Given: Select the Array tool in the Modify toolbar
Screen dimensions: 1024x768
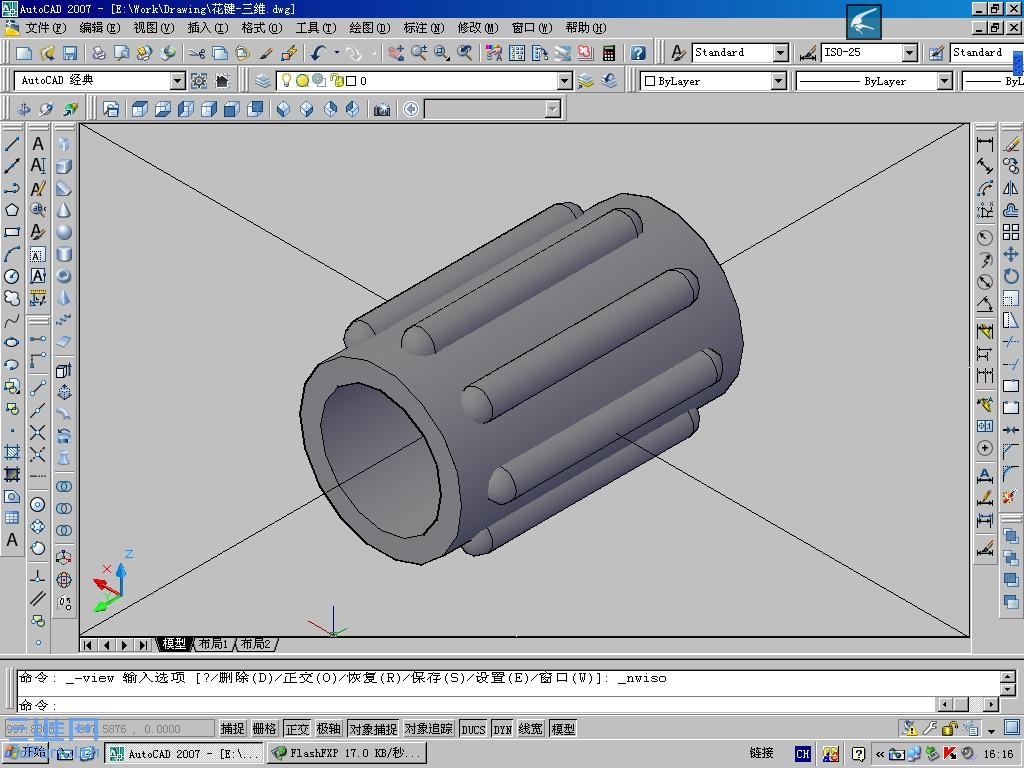Looking at the screenshot, I should click(x=1011, y=232).
